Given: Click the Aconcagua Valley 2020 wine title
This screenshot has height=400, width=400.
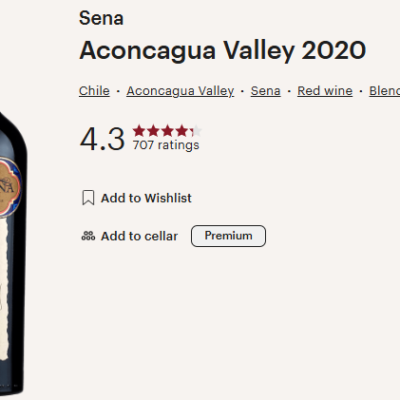Looking at the screenshot, I should tap(223, 51).
